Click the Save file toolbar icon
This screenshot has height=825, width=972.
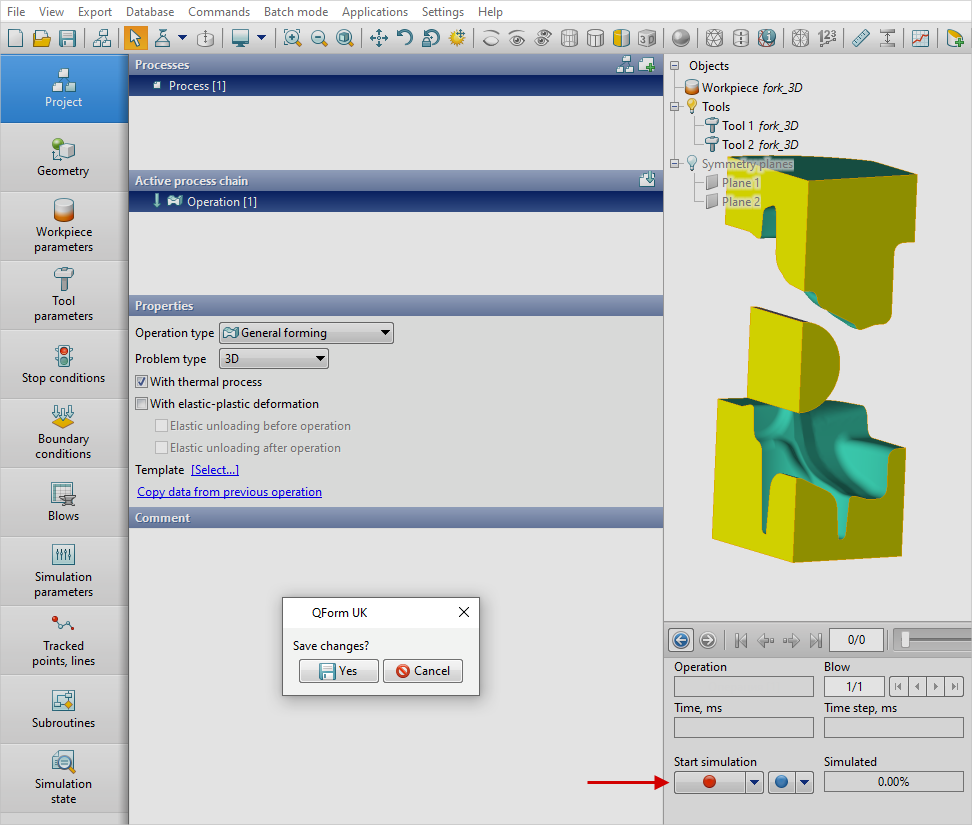68,38
